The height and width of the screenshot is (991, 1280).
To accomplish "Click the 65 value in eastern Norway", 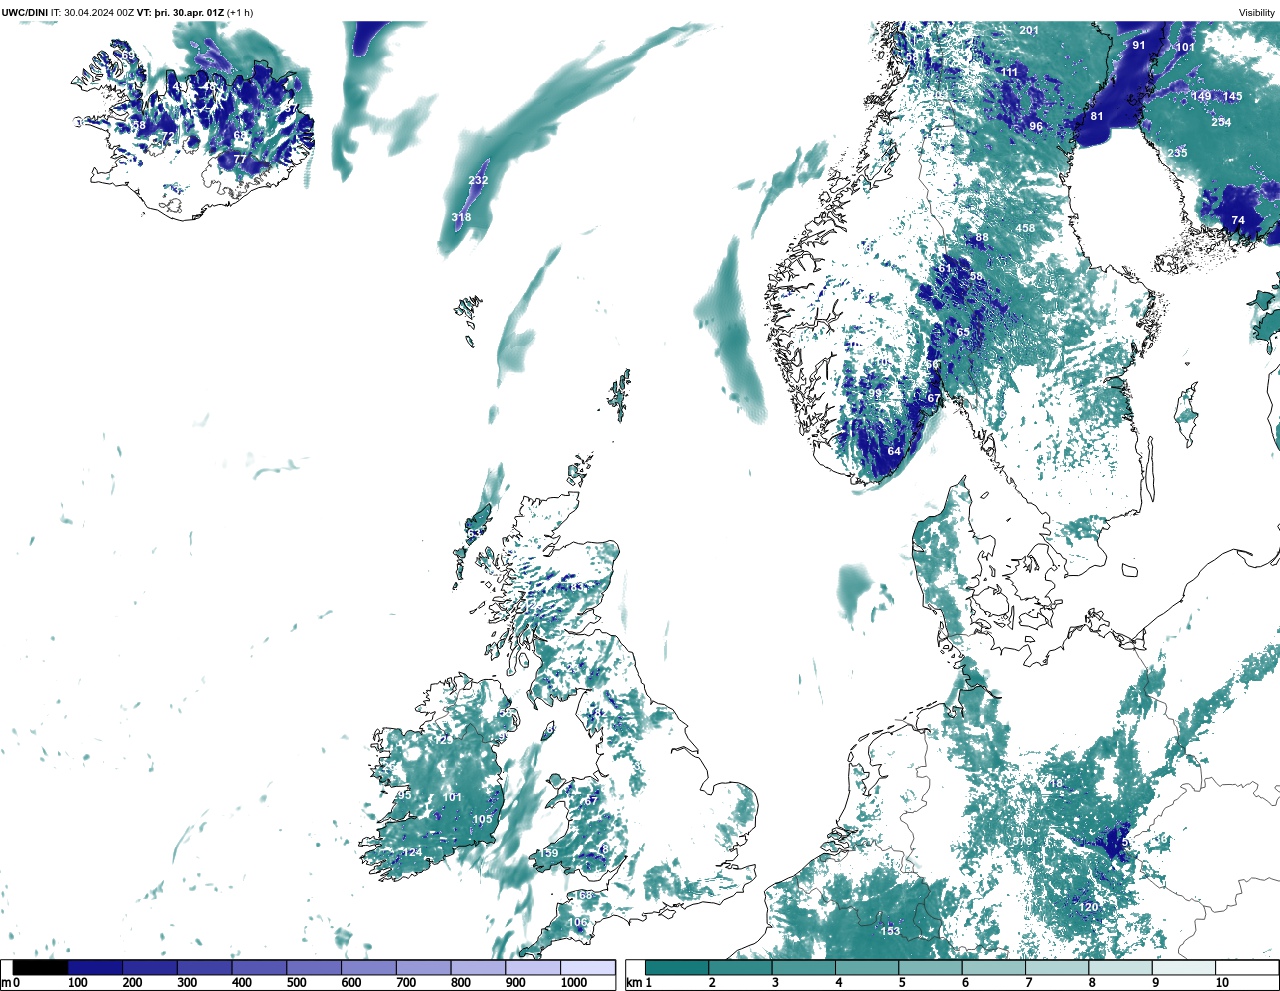I will tap(963, 333).
